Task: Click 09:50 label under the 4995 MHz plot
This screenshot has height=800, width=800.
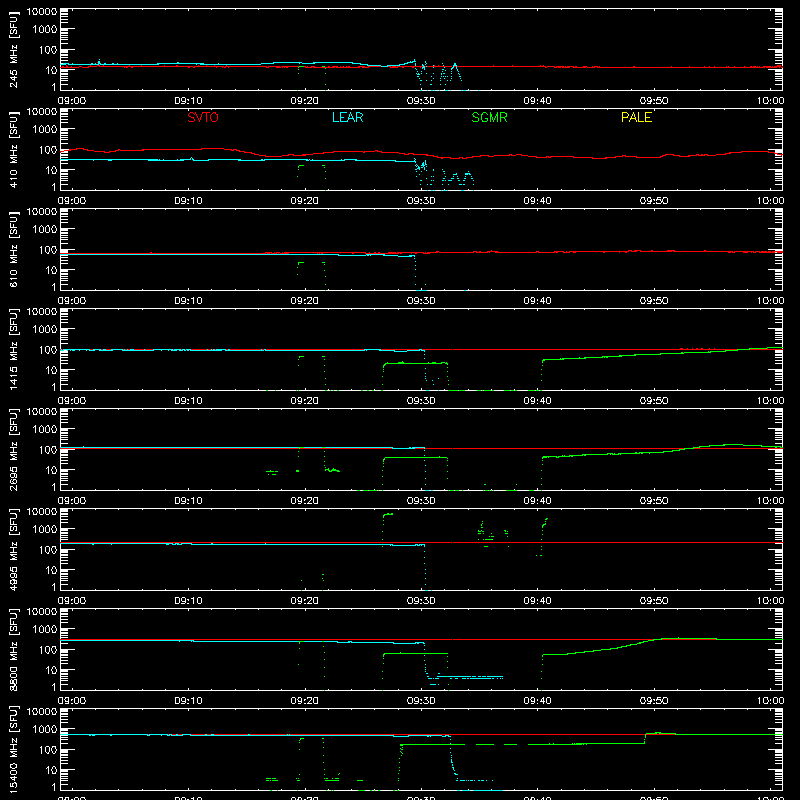Action: coord(654,601)
